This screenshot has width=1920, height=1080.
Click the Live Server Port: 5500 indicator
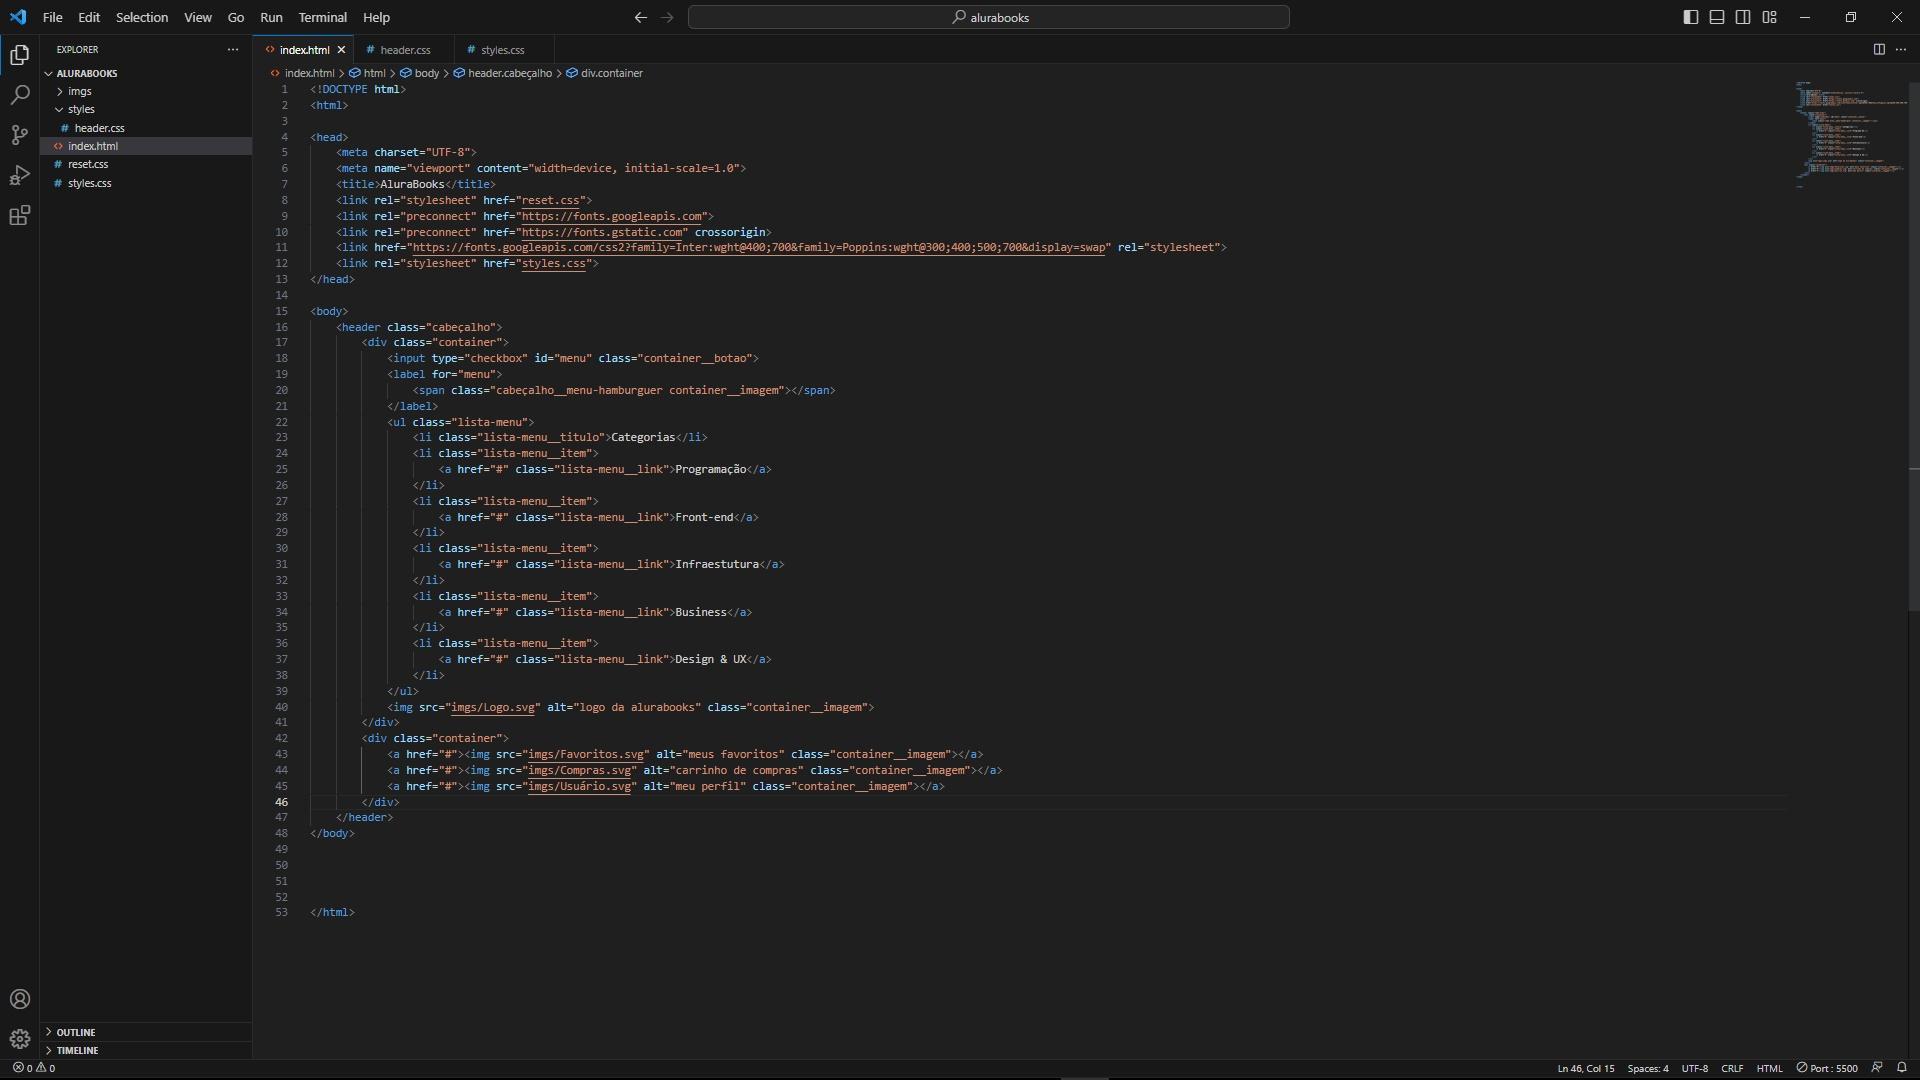point(1827,1067)
